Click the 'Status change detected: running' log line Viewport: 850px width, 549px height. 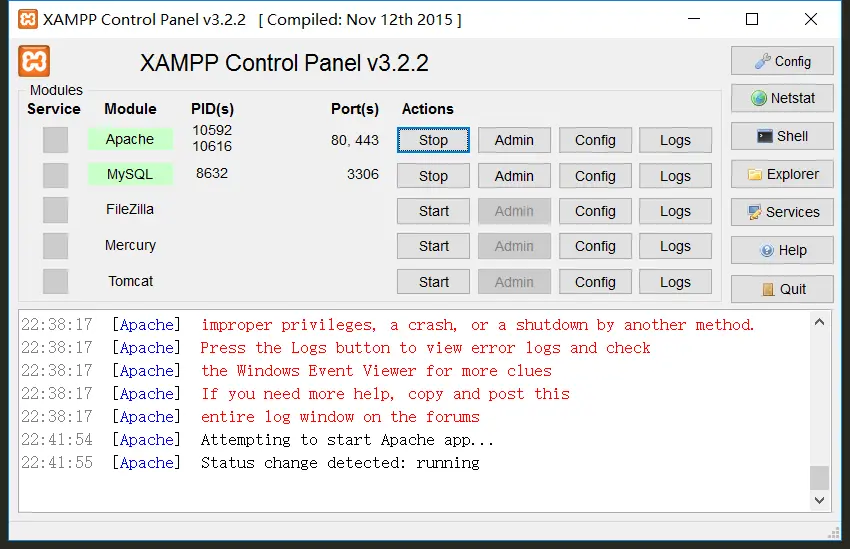[x=340, y=463]
